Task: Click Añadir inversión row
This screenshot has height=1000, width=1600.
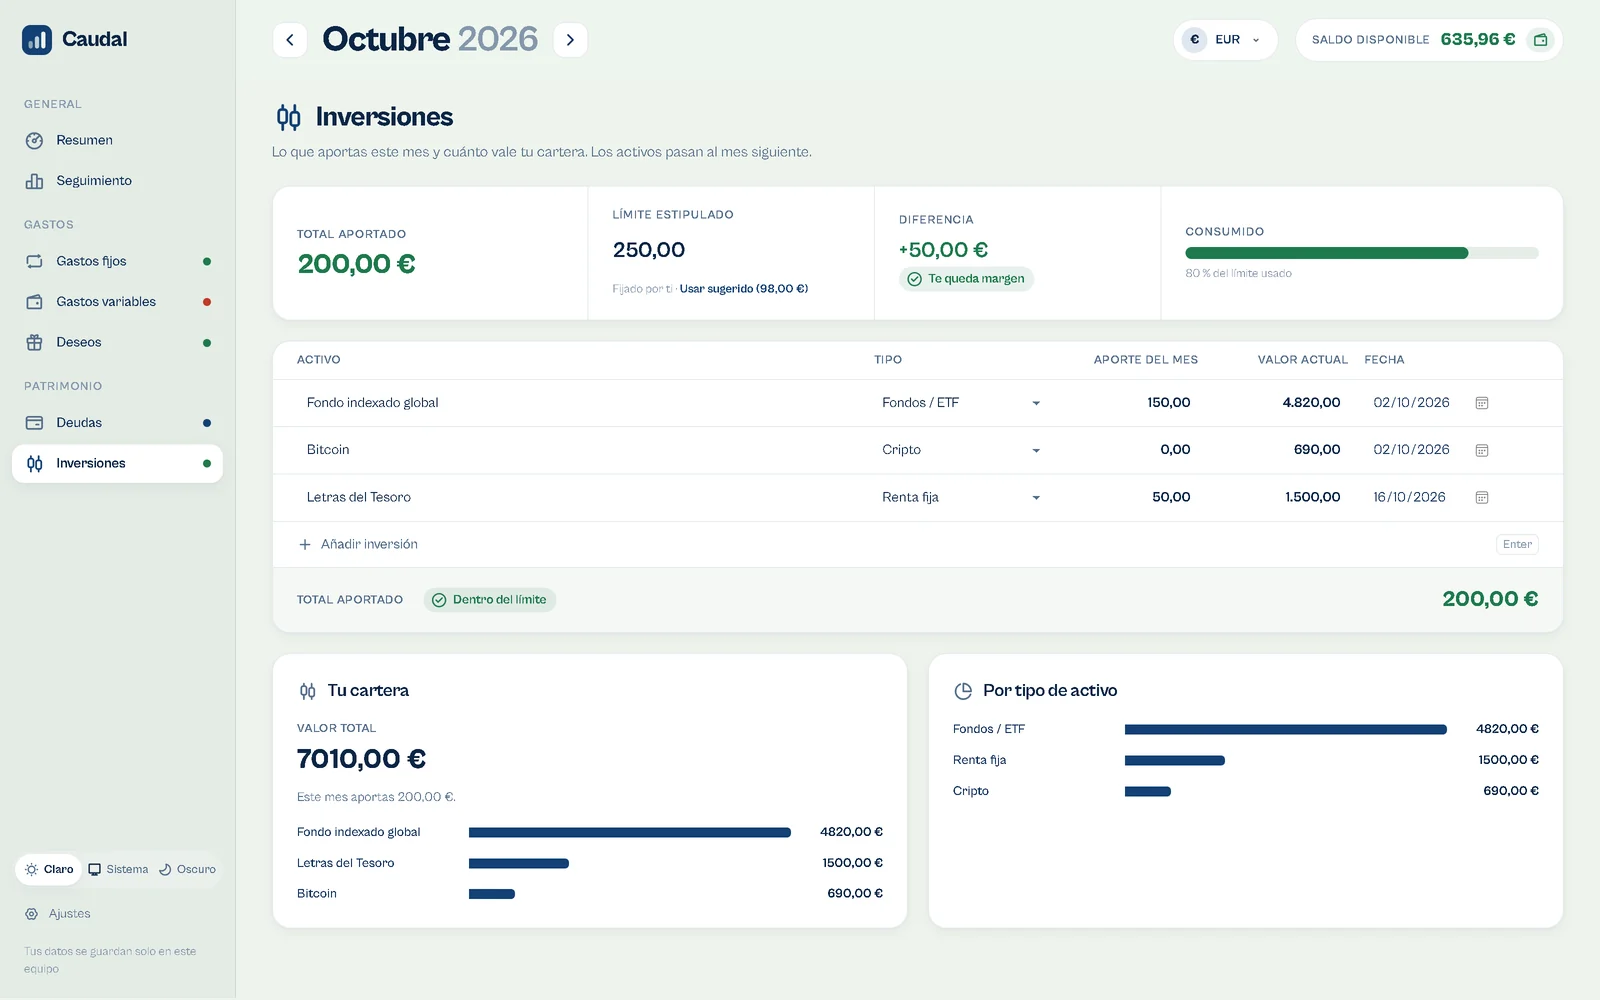Action: pos(917,545)
